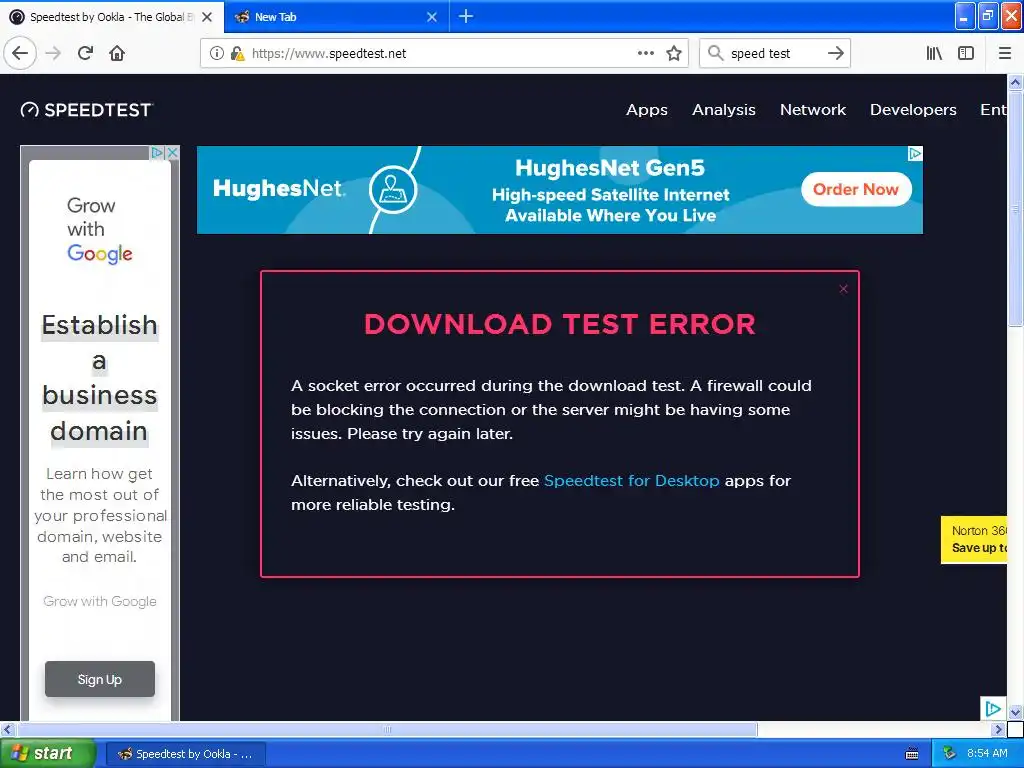Screen dimensions: 1024x768
Task: Open the Library bookmarks icon
Action: point(934,53)
